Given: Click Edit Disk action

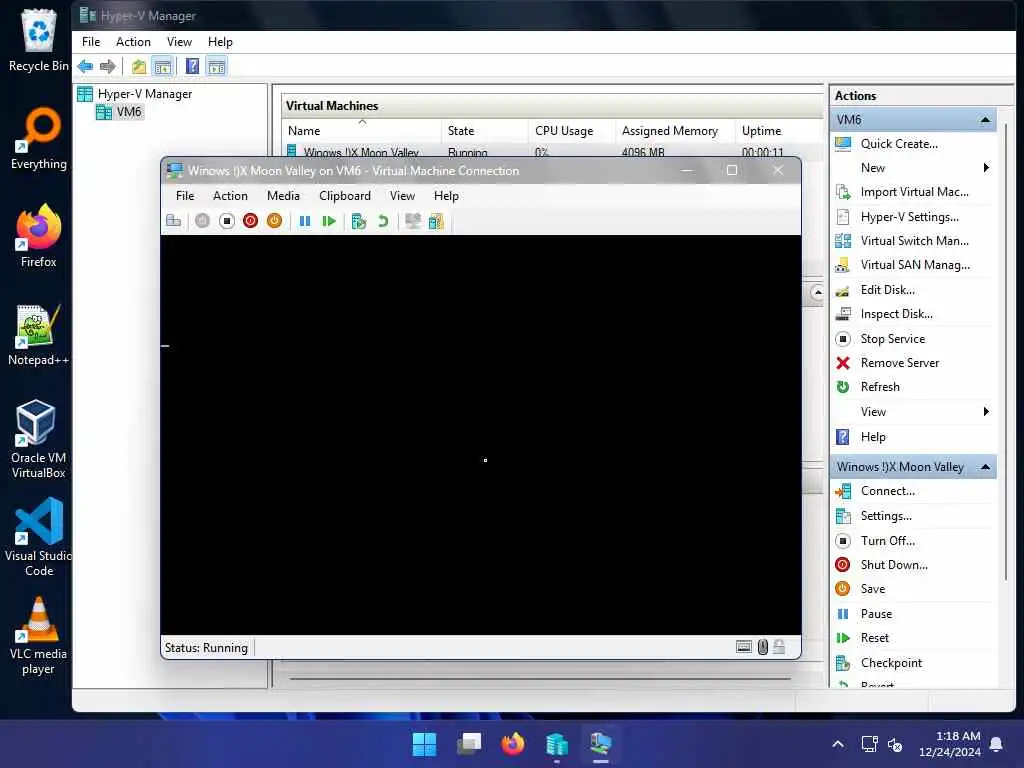Looking at the screenshot, I should pos(888,290).
